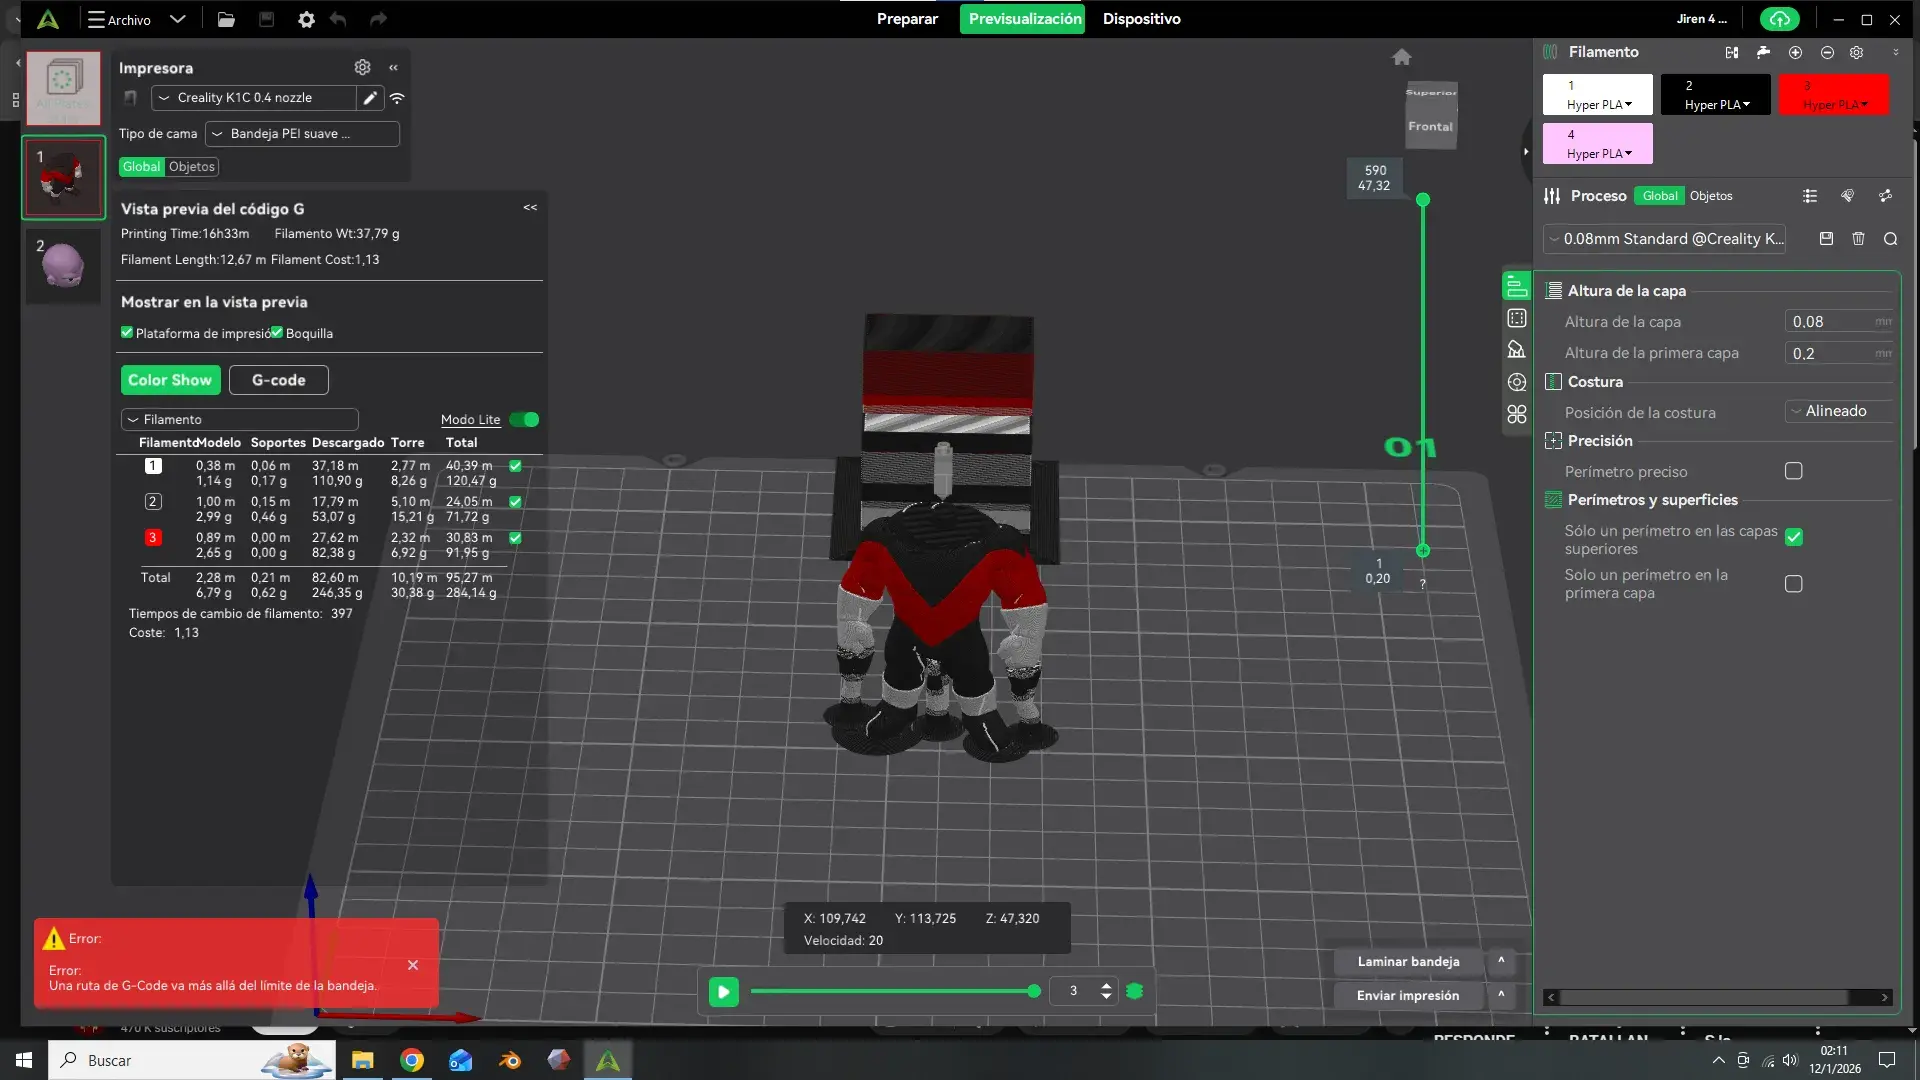
Task: Click the edit printer pencil icon
Action: (x=370, y=98)
